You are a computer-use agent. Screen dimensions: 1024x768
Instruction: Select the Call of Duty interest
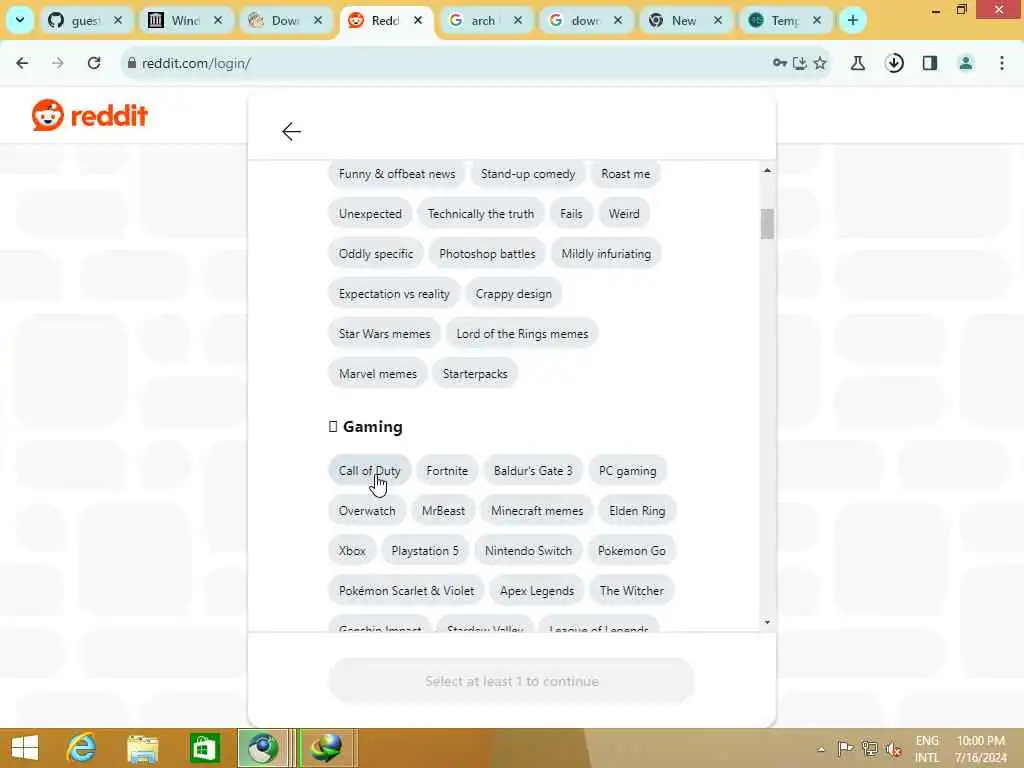click(x=370, y=471)
